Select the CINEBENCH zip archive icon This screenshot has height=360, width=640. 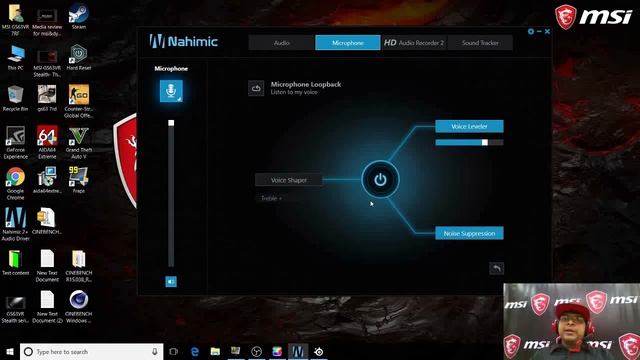point(47,221)
